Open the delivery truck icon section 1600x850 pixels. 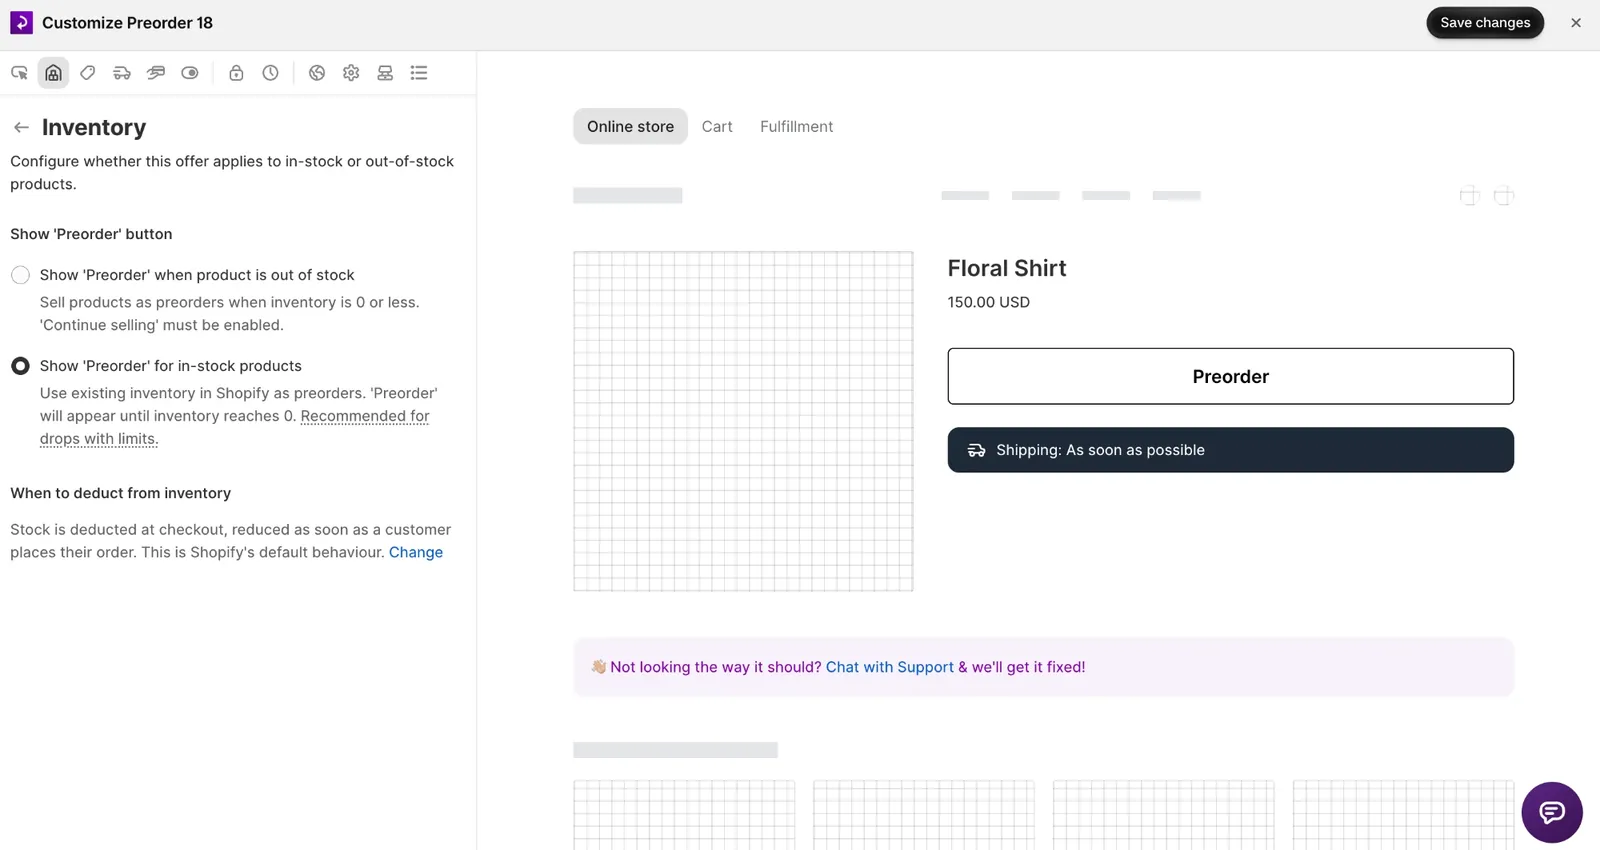[x=122, y=73]
